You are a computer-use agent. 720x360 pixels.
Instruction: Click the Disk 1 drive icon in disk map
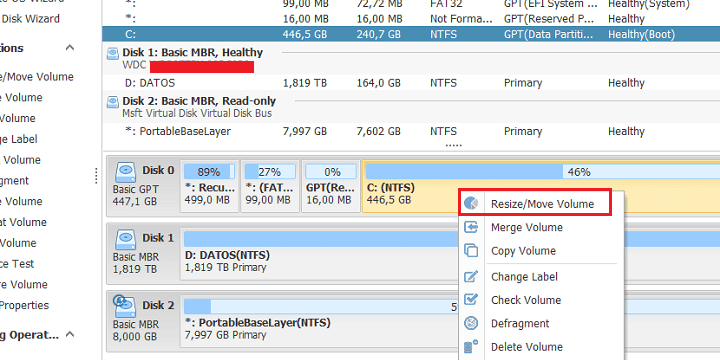coord(125,239)
